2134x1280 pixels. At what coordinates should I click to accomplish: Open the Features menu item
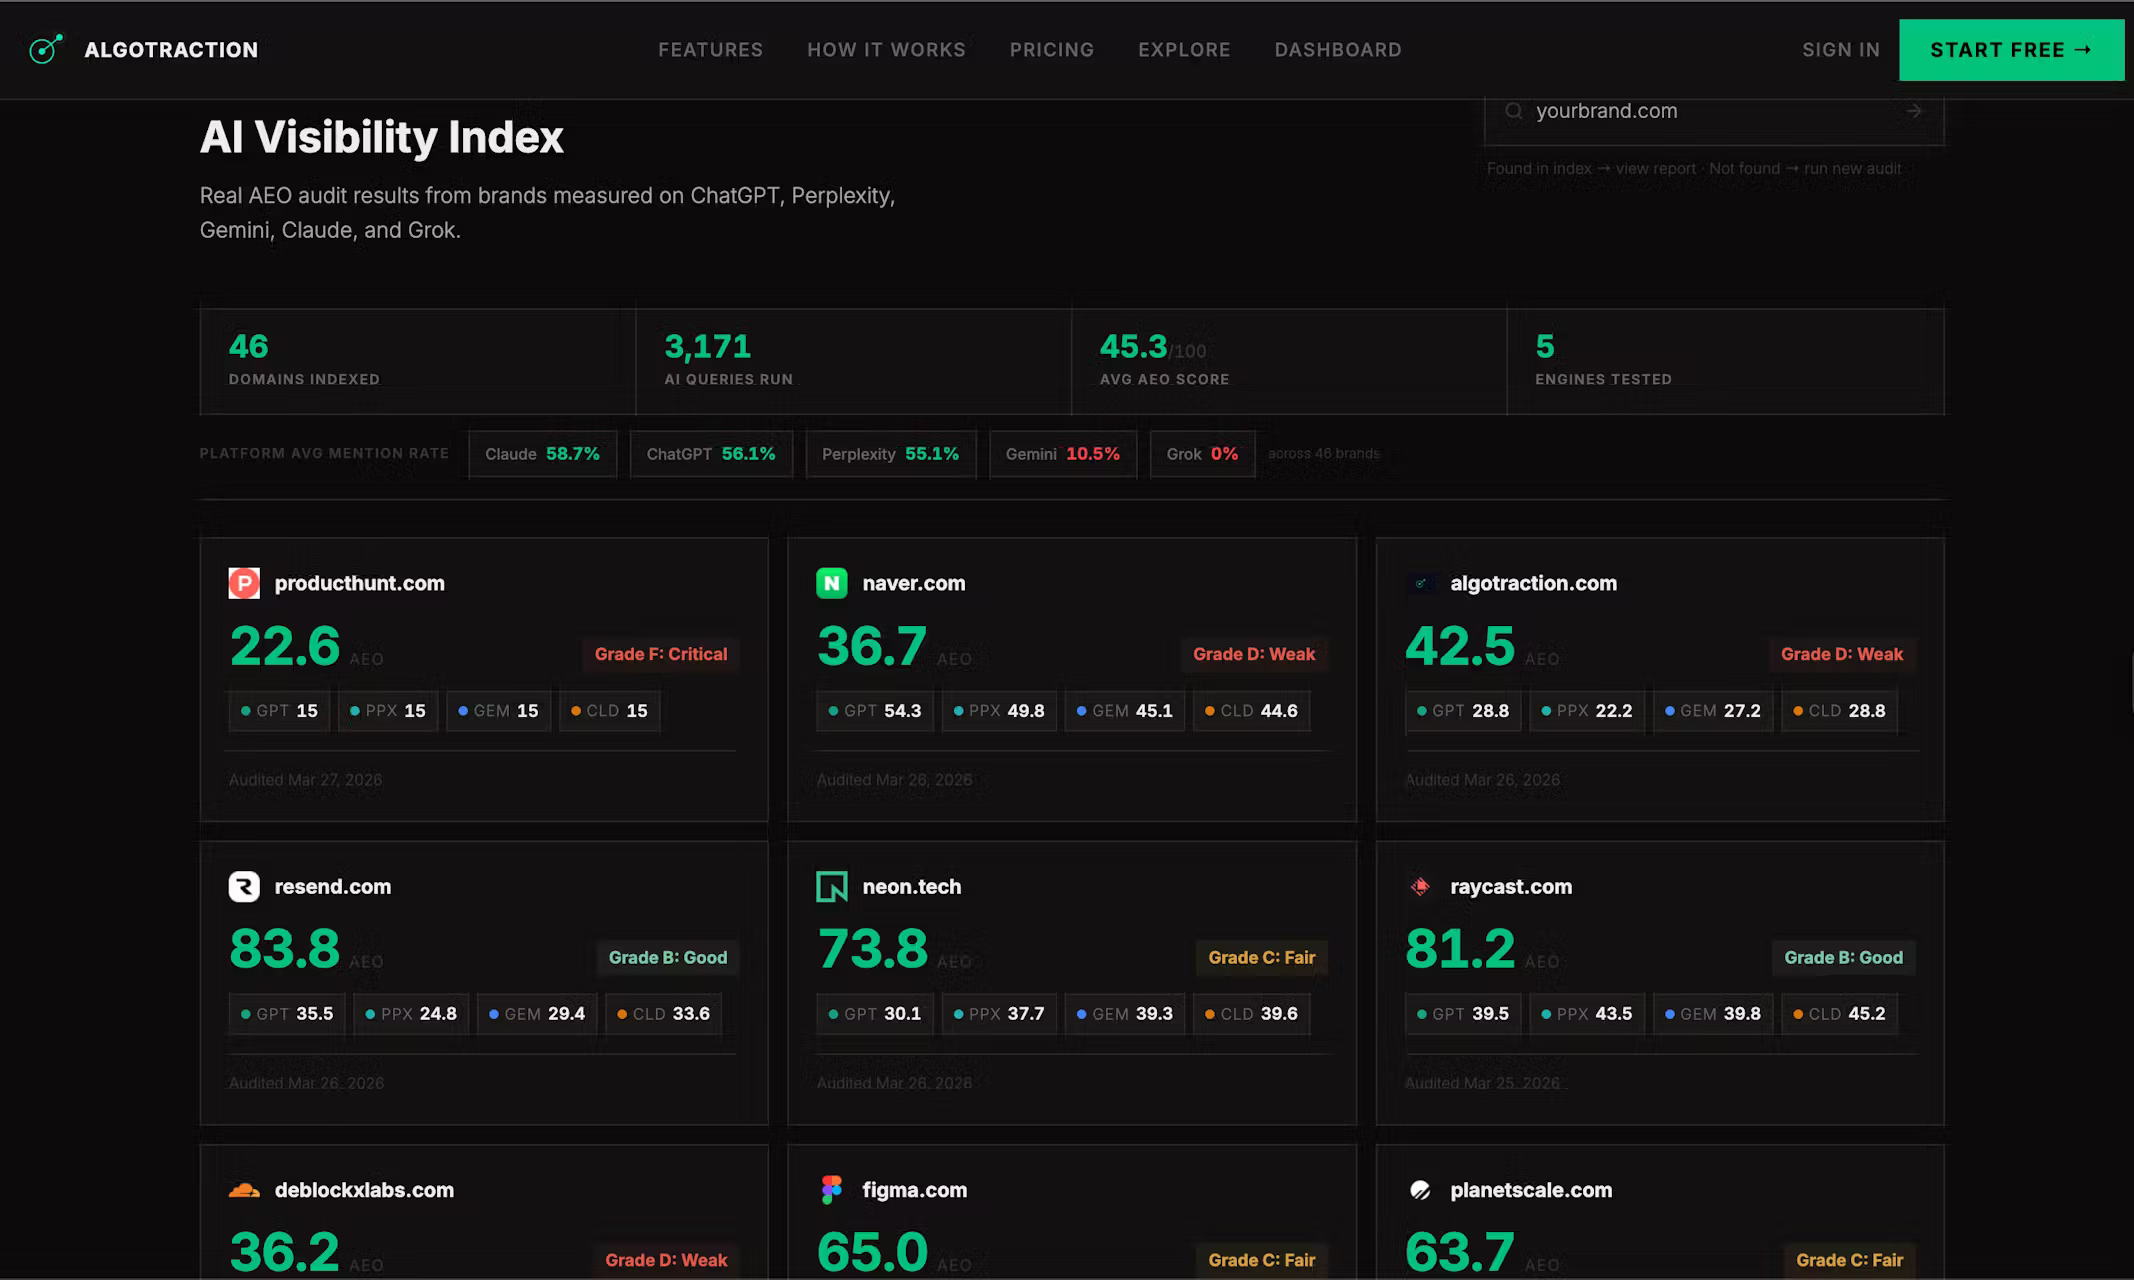click(x=710, y=49)
